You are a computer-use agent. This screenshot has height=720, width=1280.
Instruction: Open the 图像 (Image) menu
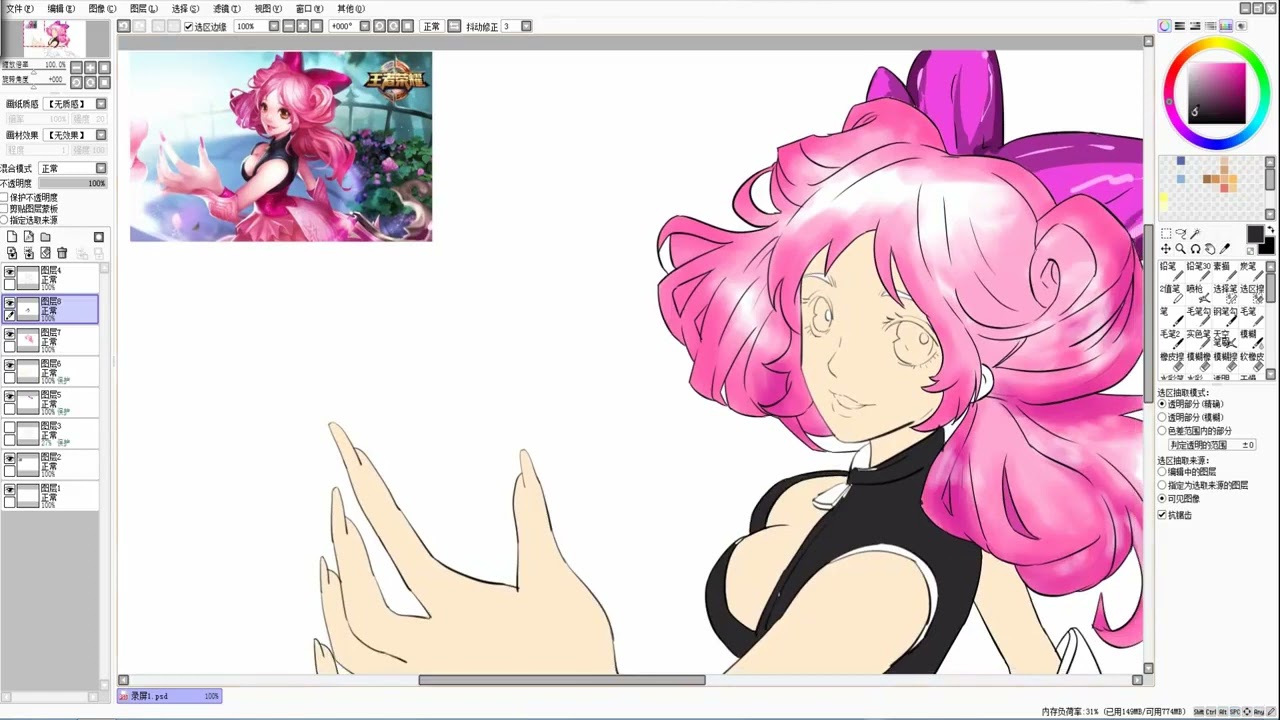coord(102,8)
